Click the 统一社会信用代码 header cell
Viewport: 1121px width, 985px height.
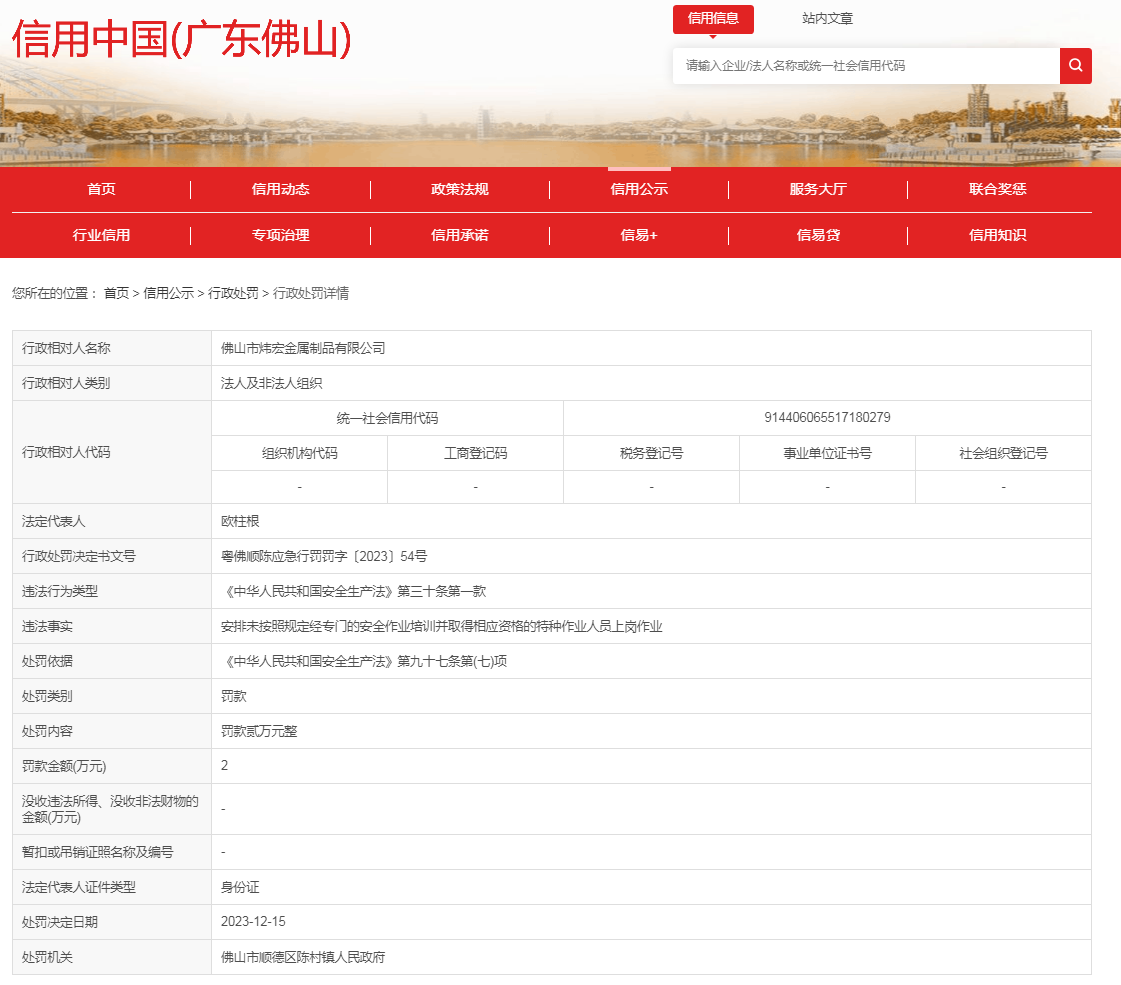(x=387, y=418)
